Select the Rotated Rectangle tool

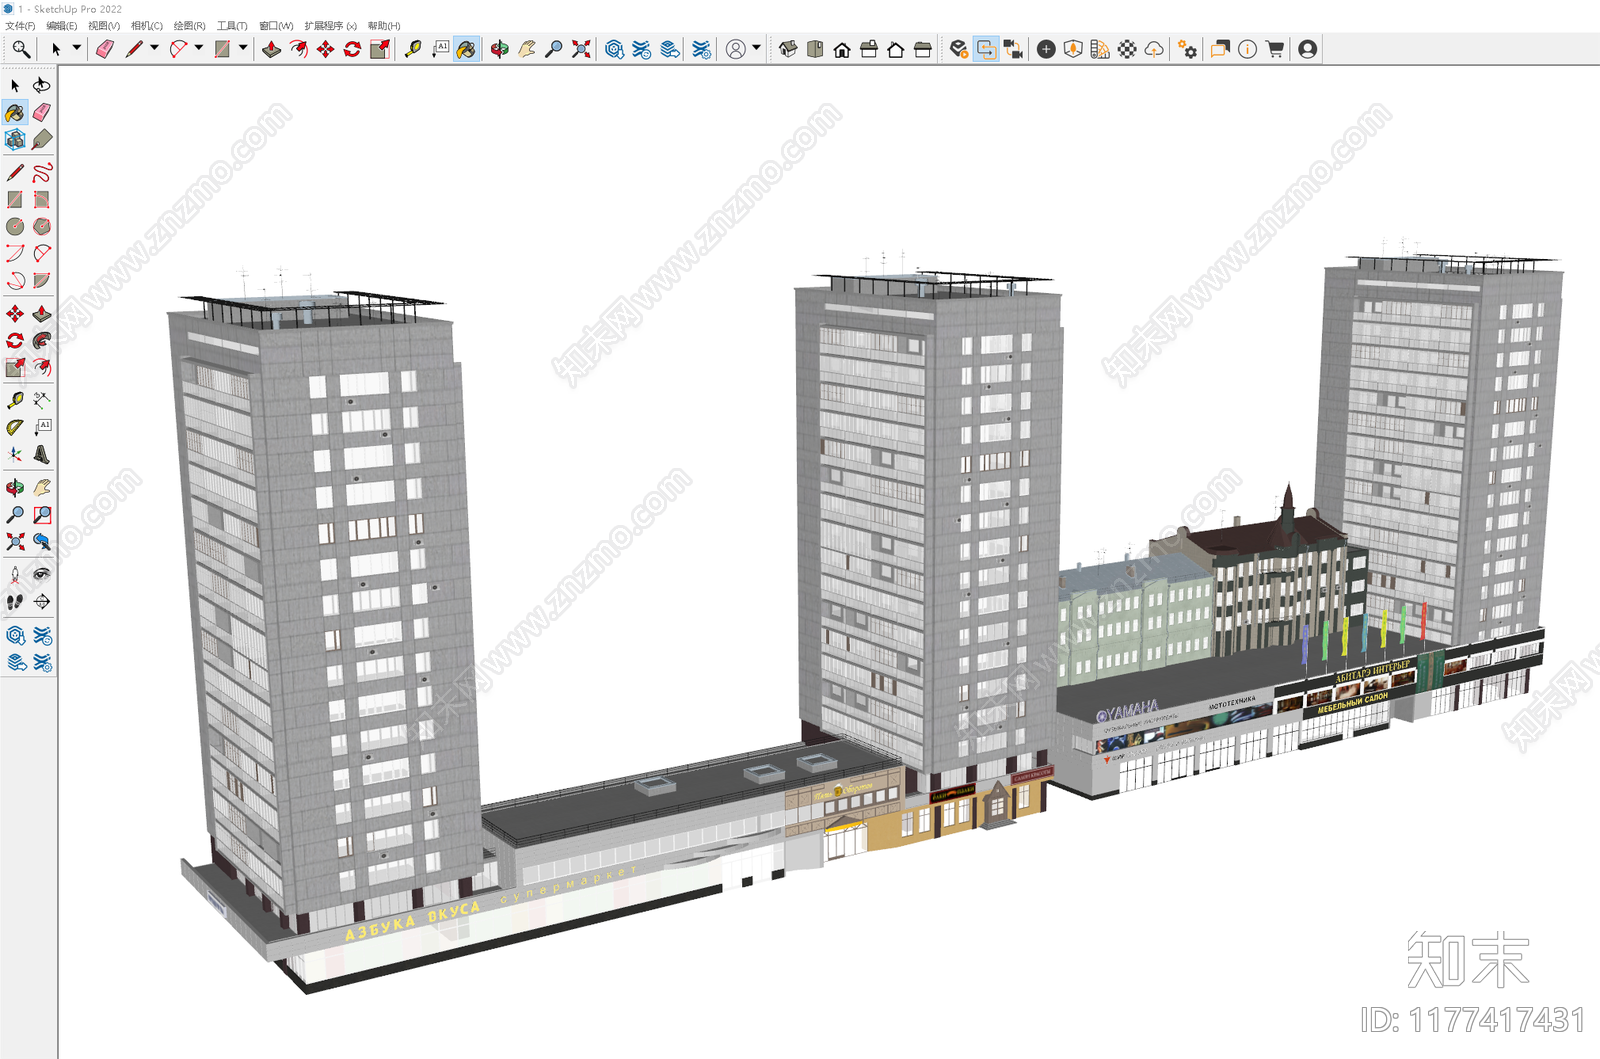(x=42, y=200)
